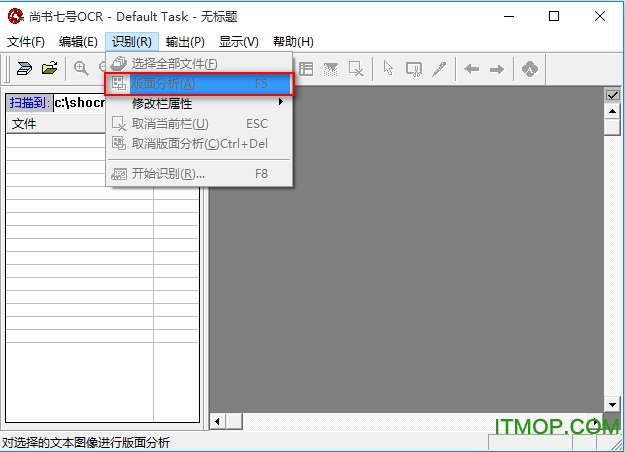Click the table layout toolbar icon
The width and height of the screenshot is (625, 452).
(306, 69)
